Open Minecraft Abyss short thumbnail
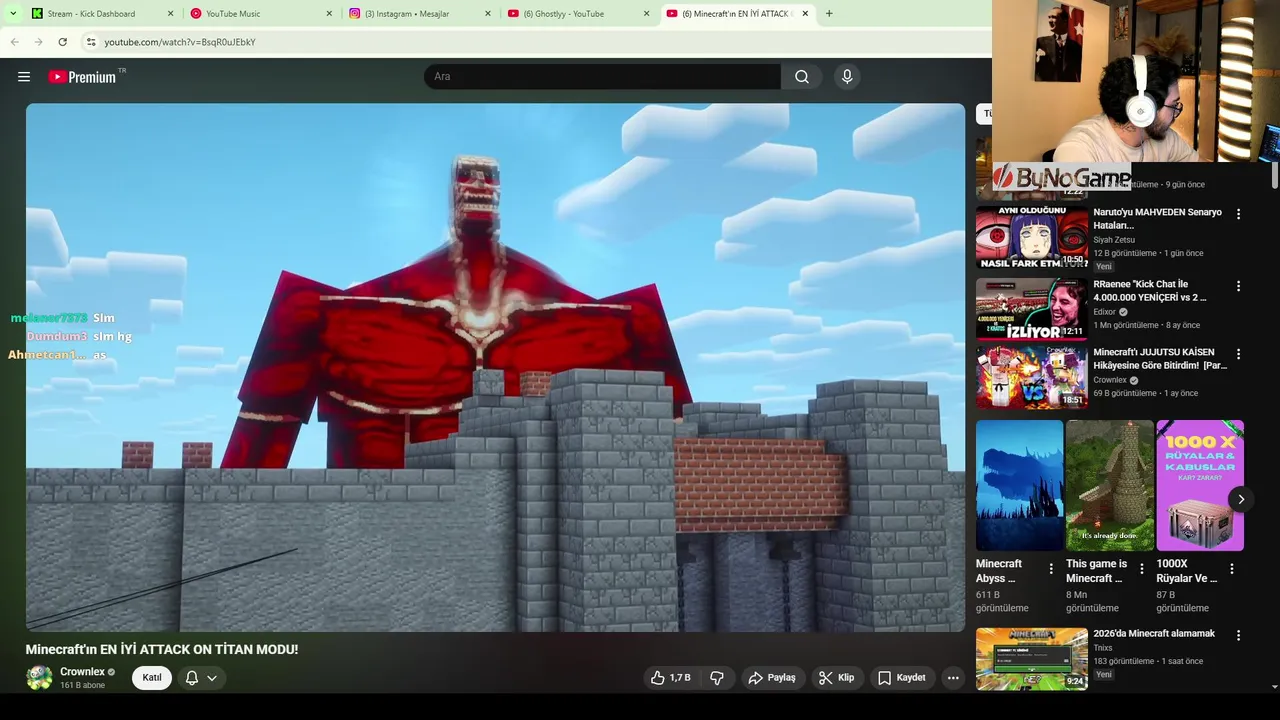 click(x=1019, y=485)
